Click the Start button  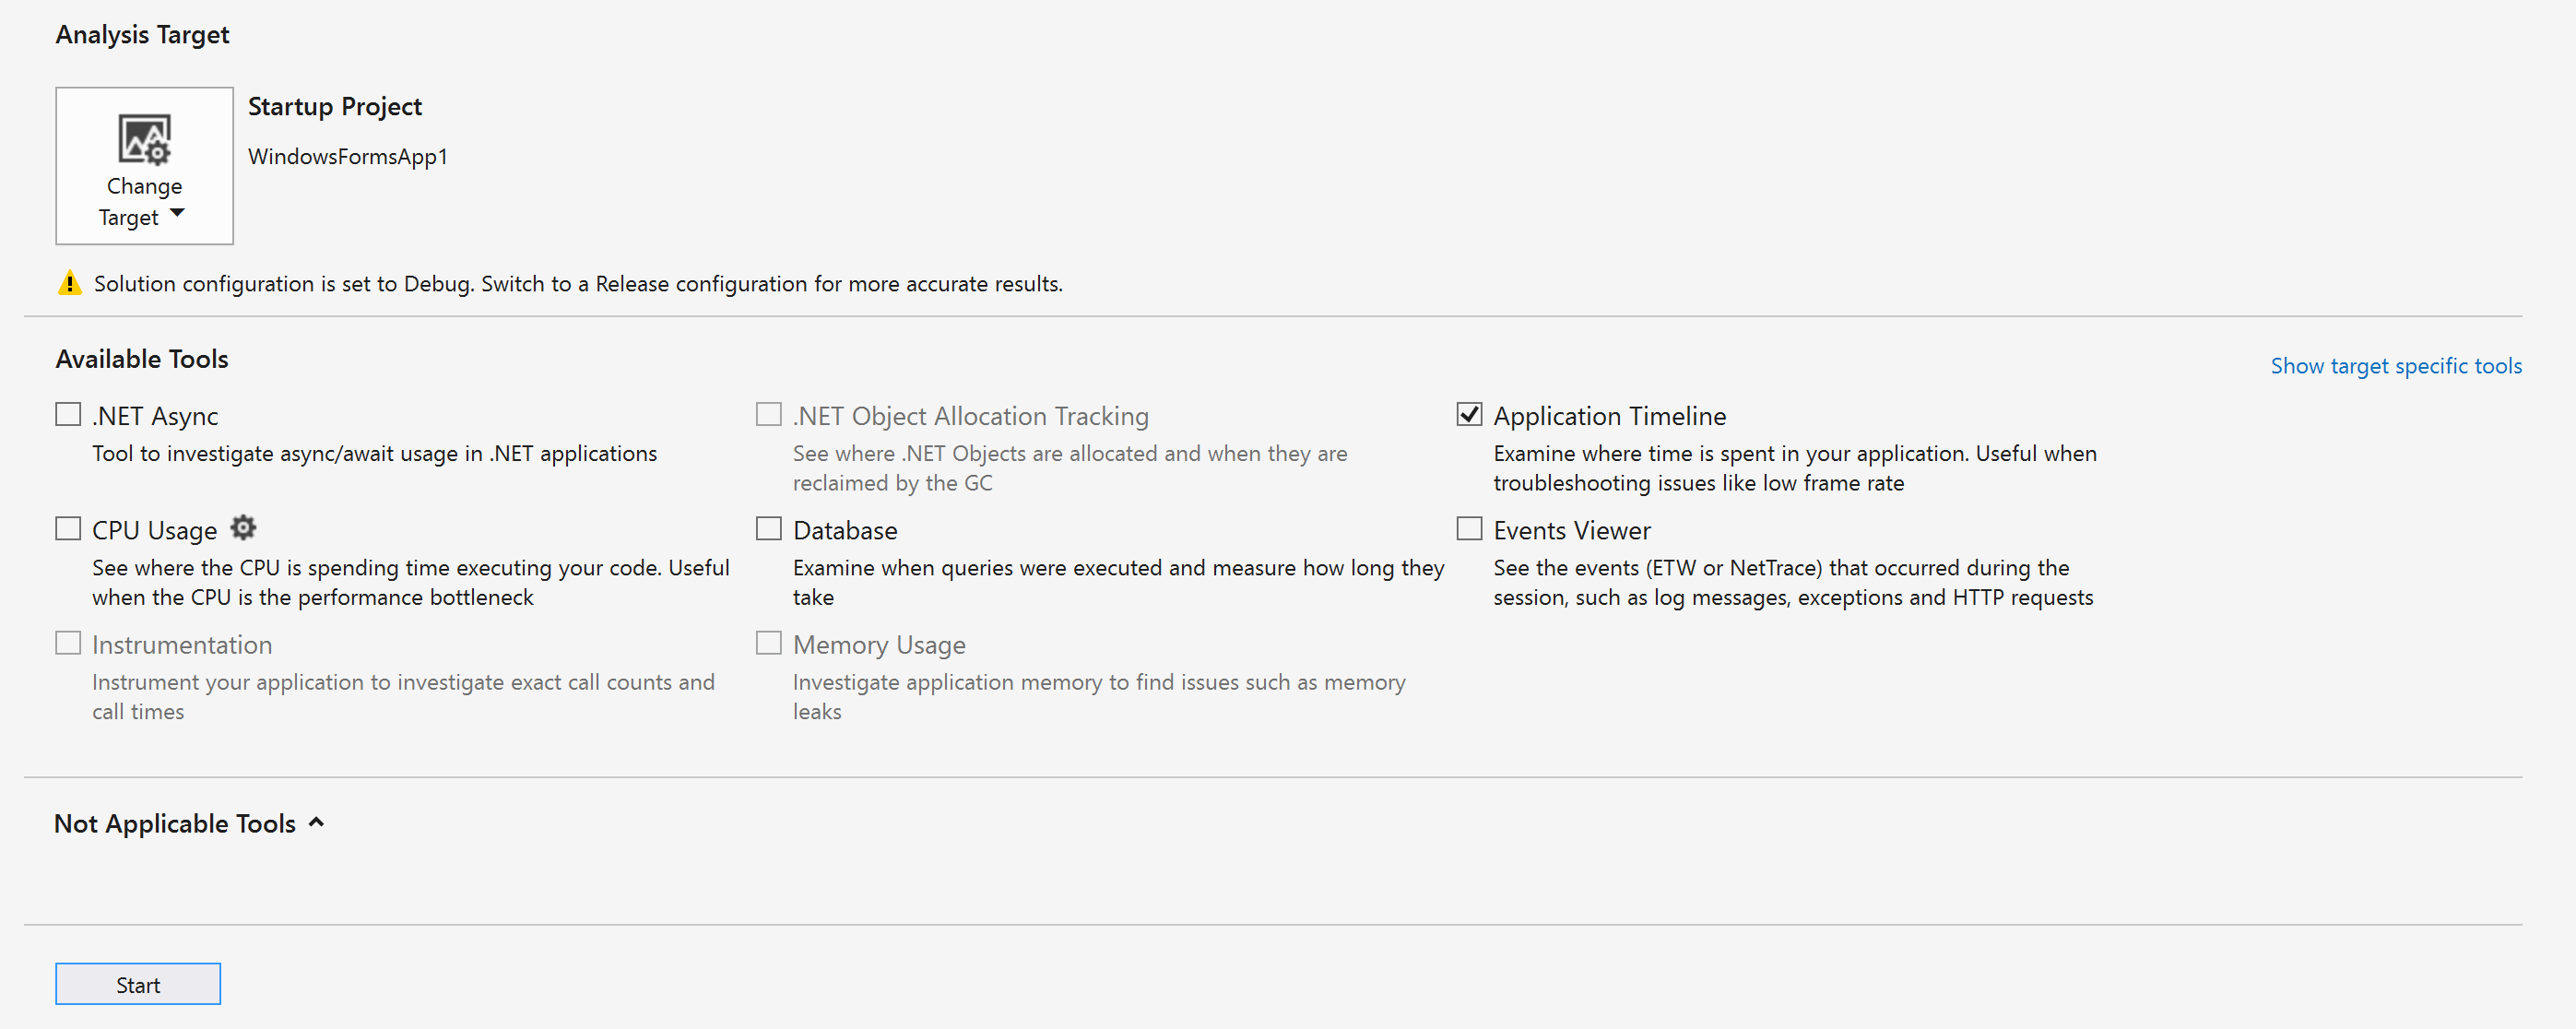(138, 985)
